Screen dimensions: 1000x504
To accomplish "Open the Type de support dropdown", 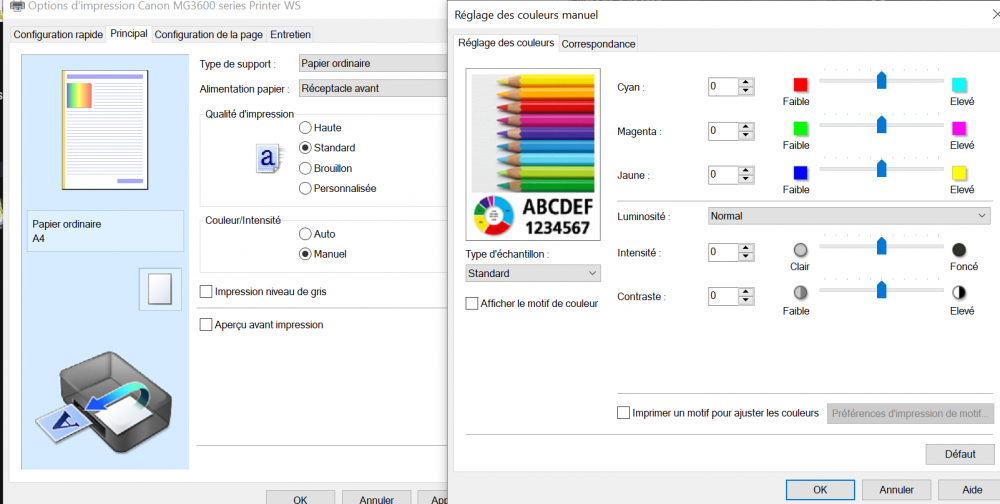I will 372,63.
